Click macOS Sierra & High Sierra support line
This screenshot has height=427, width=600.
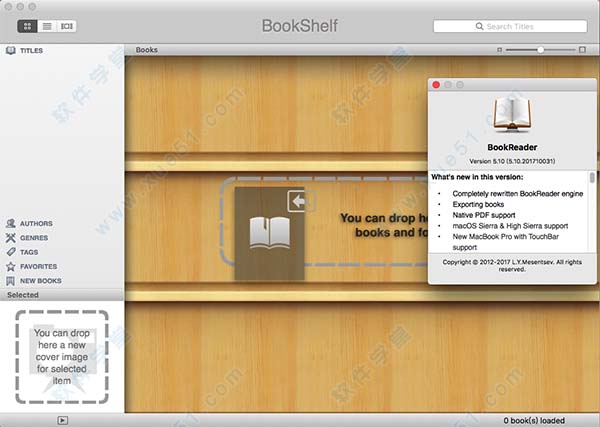(x=510, y=226)
